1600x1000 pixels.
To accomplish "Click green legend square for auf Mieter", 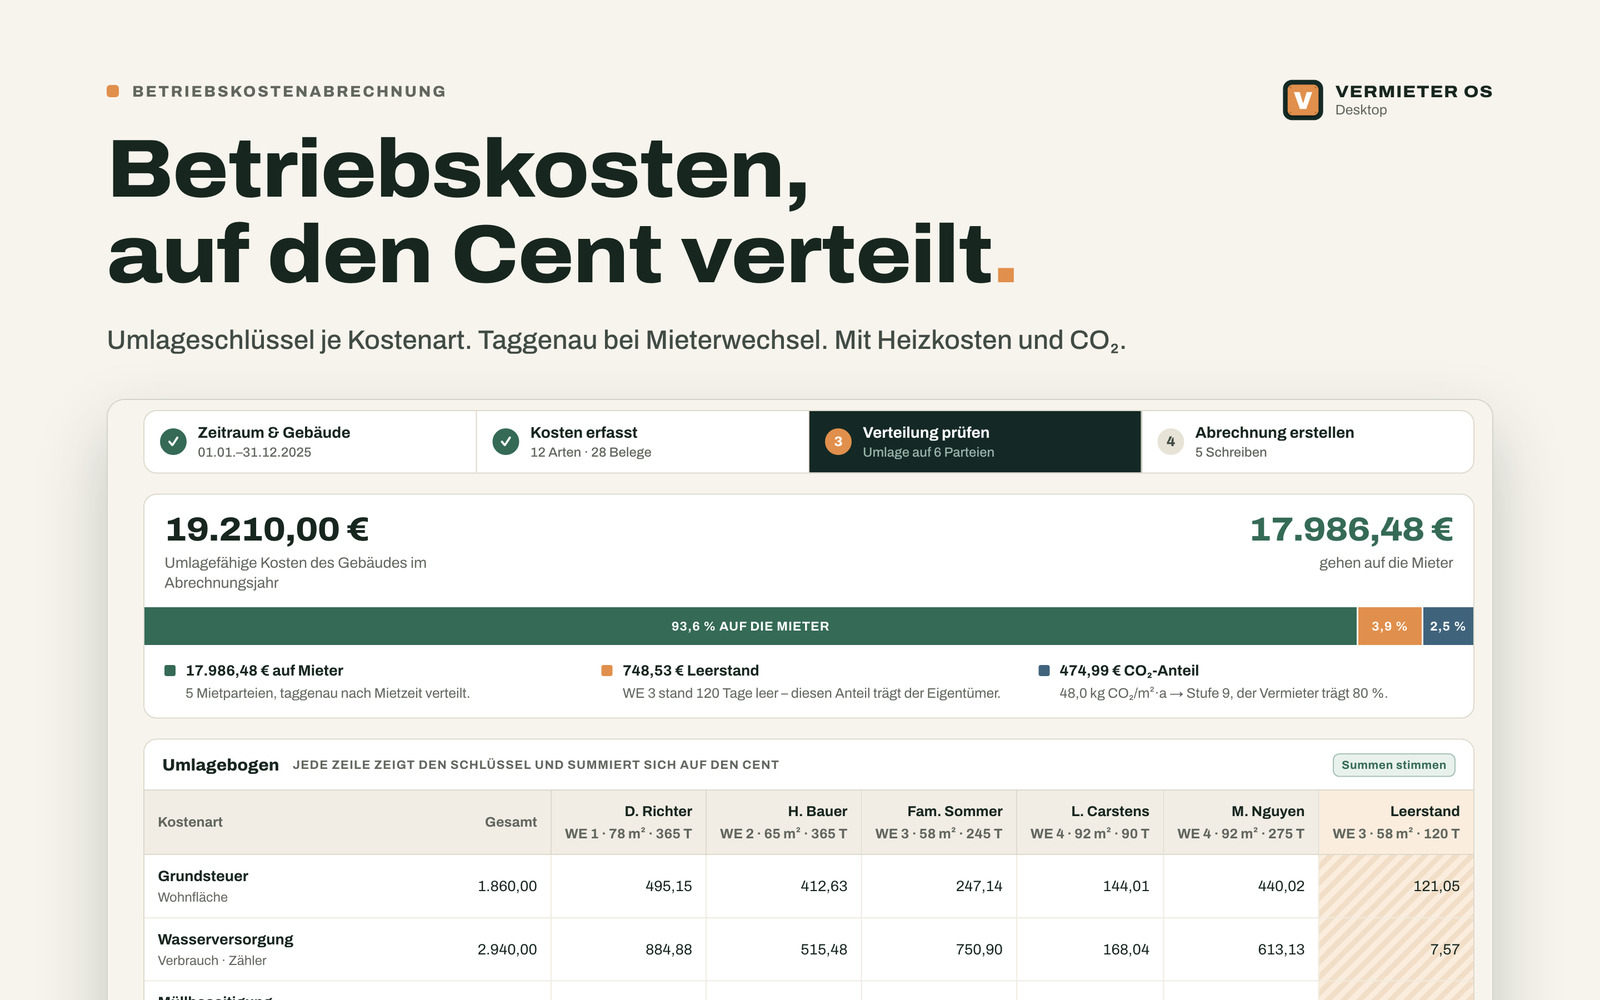I will click(x=170, y=671).
